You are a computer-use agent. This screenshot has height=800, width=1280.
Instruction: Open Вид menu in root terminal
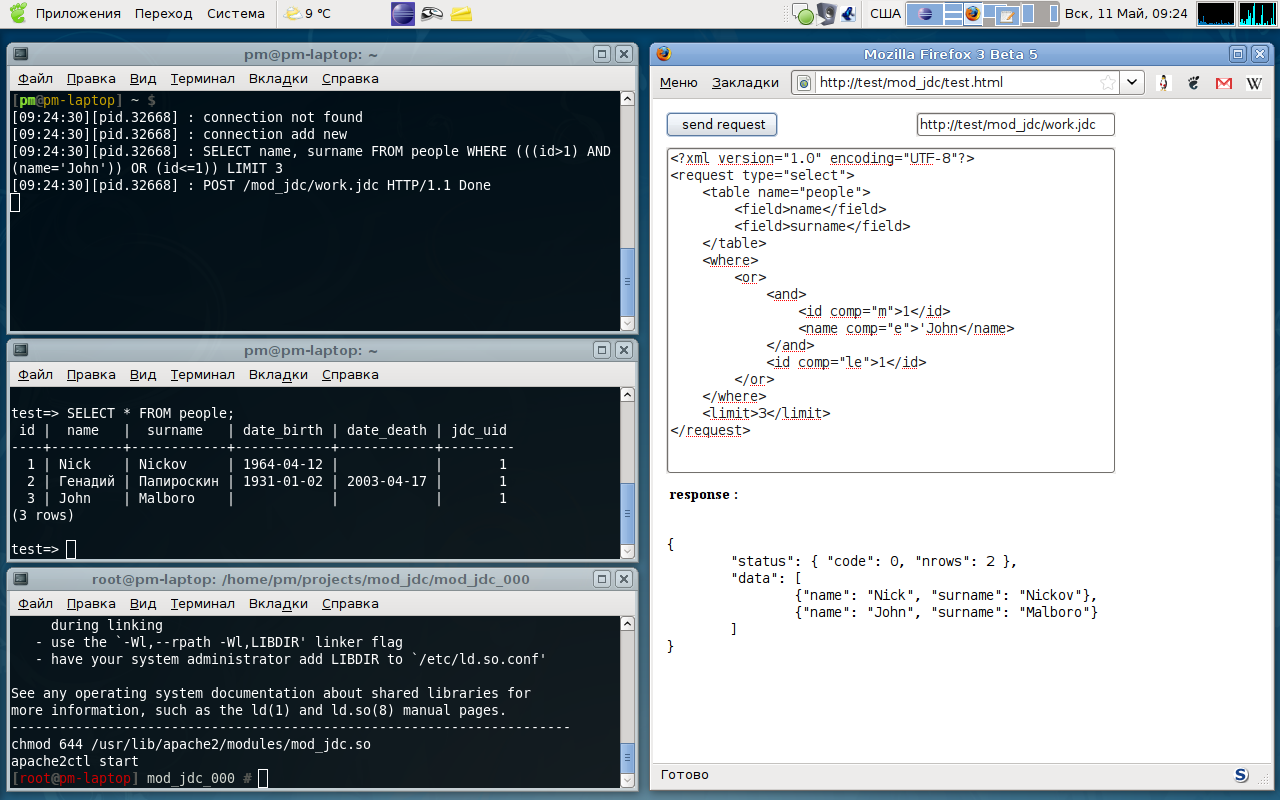coord(143,604)
